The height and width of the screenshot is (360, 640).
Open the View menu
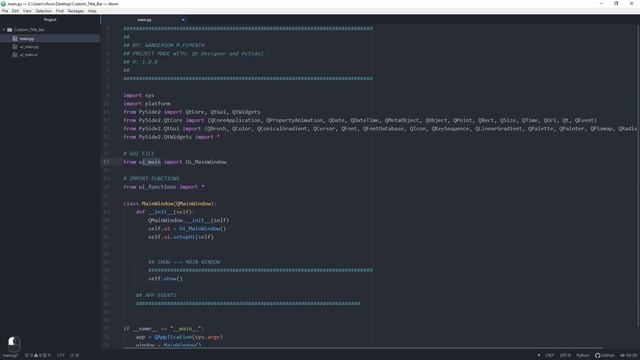27,11
